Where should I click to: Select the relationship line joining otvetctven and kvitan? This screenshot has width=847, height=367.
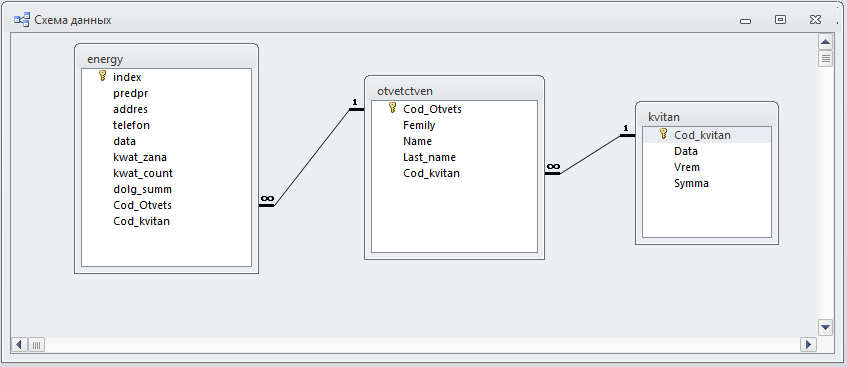click(590, 155)
